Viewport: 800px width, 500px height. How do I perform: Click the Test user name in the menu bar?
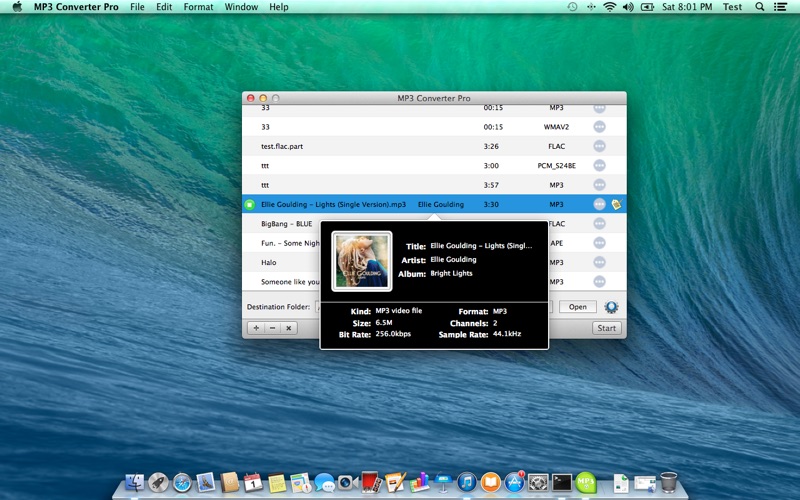tap(732, 7)
